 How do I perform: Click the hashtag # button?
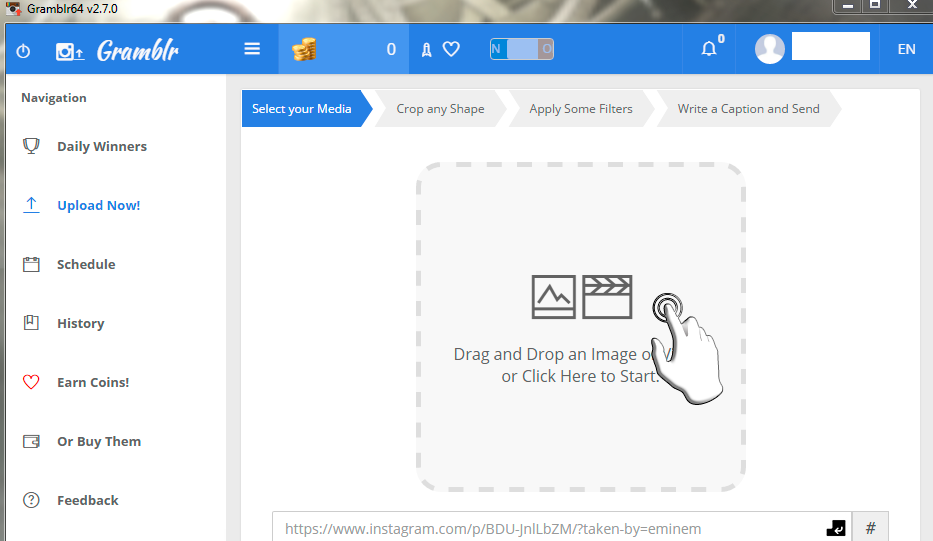click(x=871, y=527)
